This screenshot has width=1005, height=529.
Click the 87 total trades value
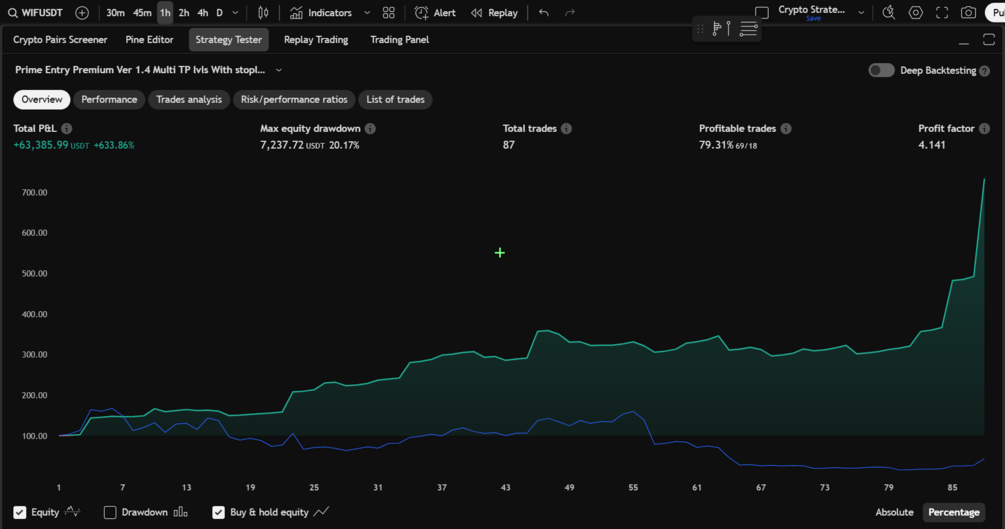[509, 145]
